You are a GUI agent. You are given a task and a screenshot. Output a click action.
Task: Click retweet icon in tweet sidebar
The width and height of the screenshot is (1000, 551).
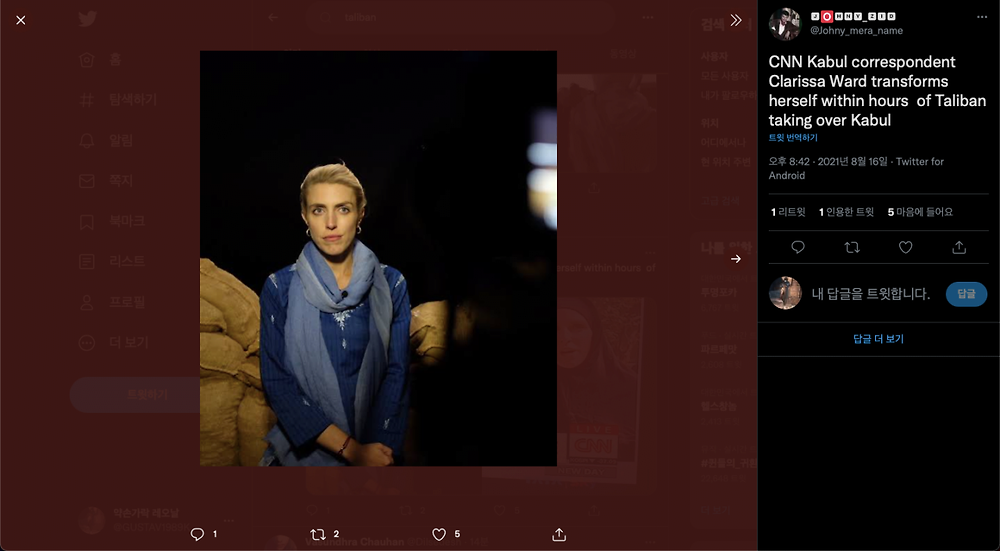pos(852,247)
